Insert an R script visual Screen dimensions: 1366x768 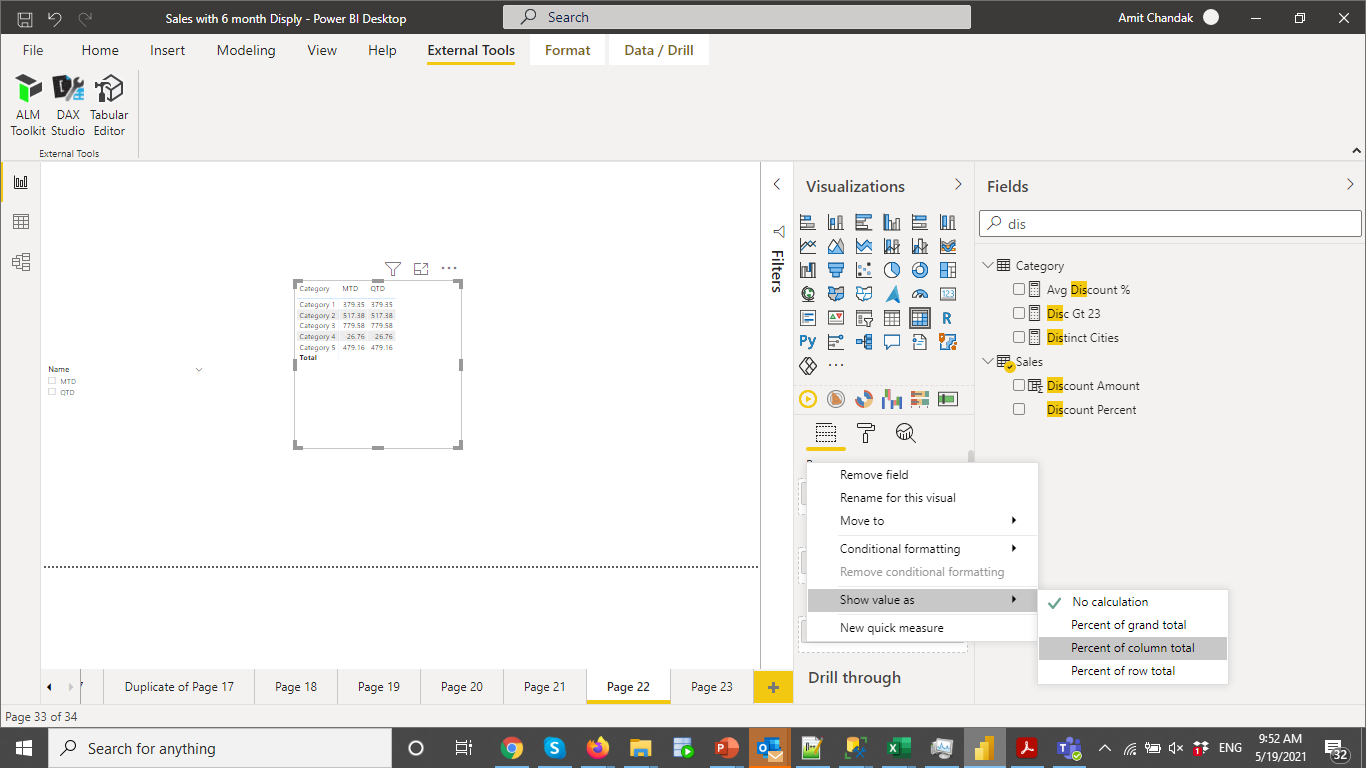pyautogui.click(x=948, y=318)
